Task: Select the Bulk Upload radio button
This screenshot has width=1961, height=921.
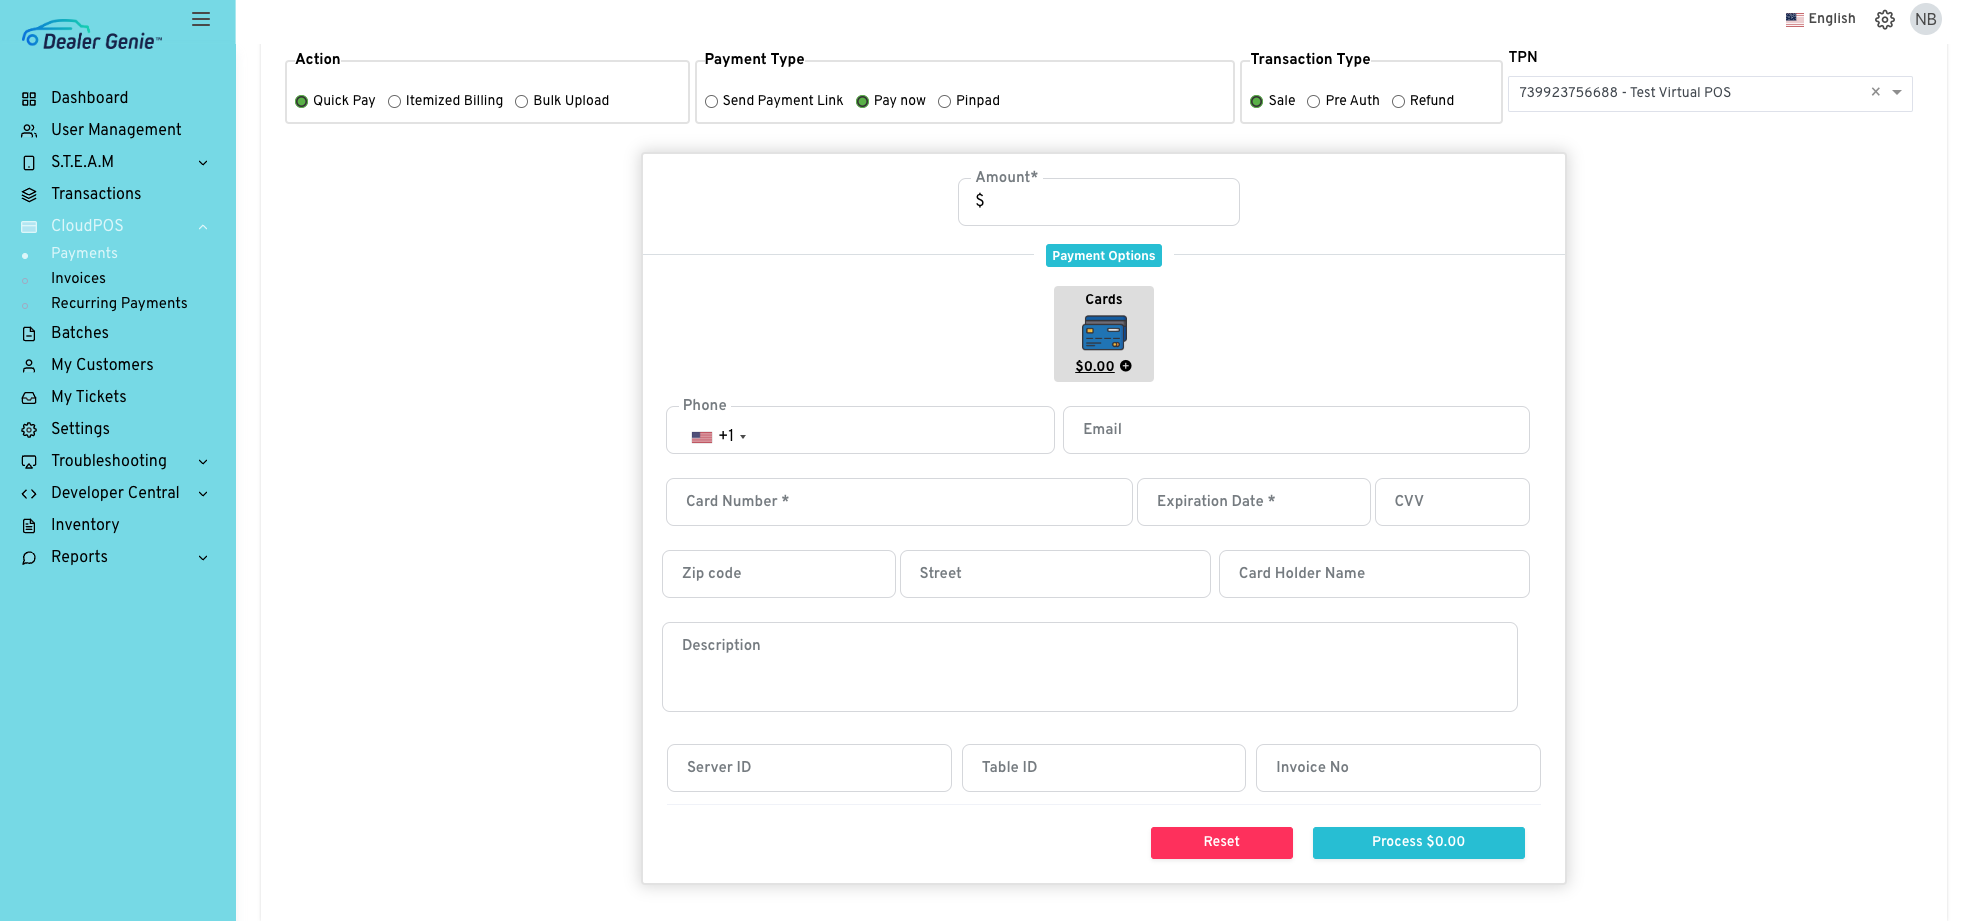Action: tap(521, 101)
